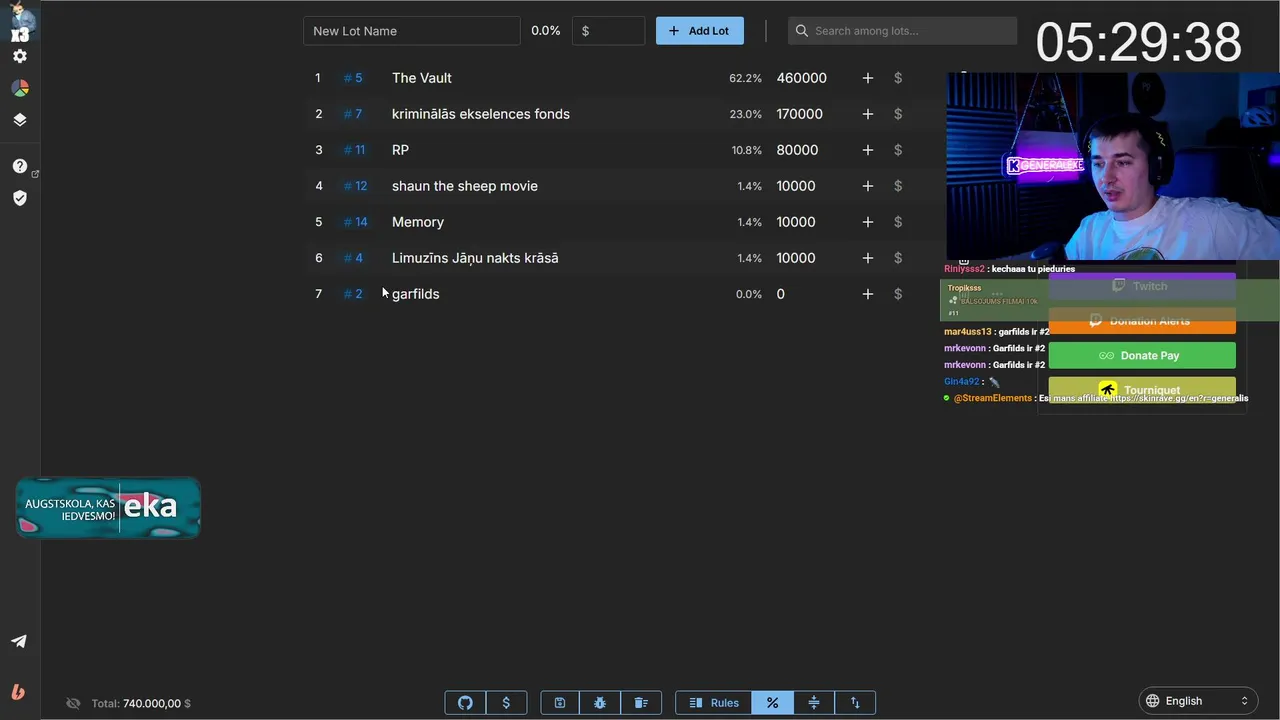Image resolution: width=1280 pixels, height=720 pixels.
Task: Toggle percentages with the % button
Action: click(772, 703)
